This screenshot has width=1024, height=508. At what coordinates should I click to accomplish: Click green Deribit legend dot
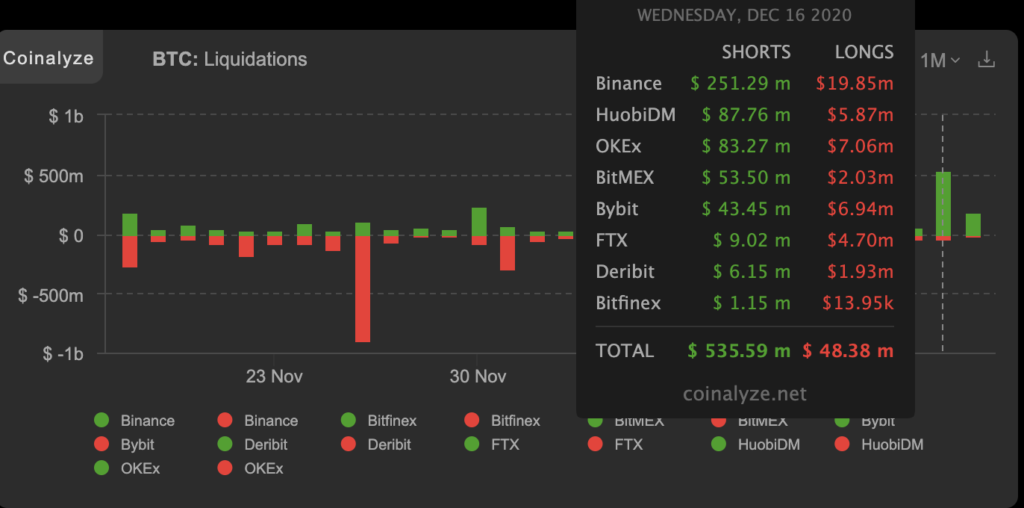[225, 444]
